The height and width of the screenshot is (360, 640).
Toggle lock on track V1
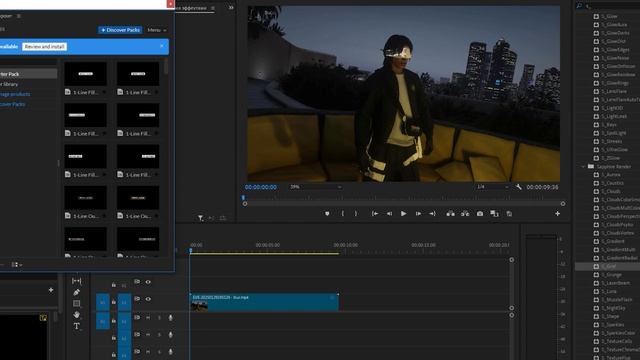click(x=113, y=302)
